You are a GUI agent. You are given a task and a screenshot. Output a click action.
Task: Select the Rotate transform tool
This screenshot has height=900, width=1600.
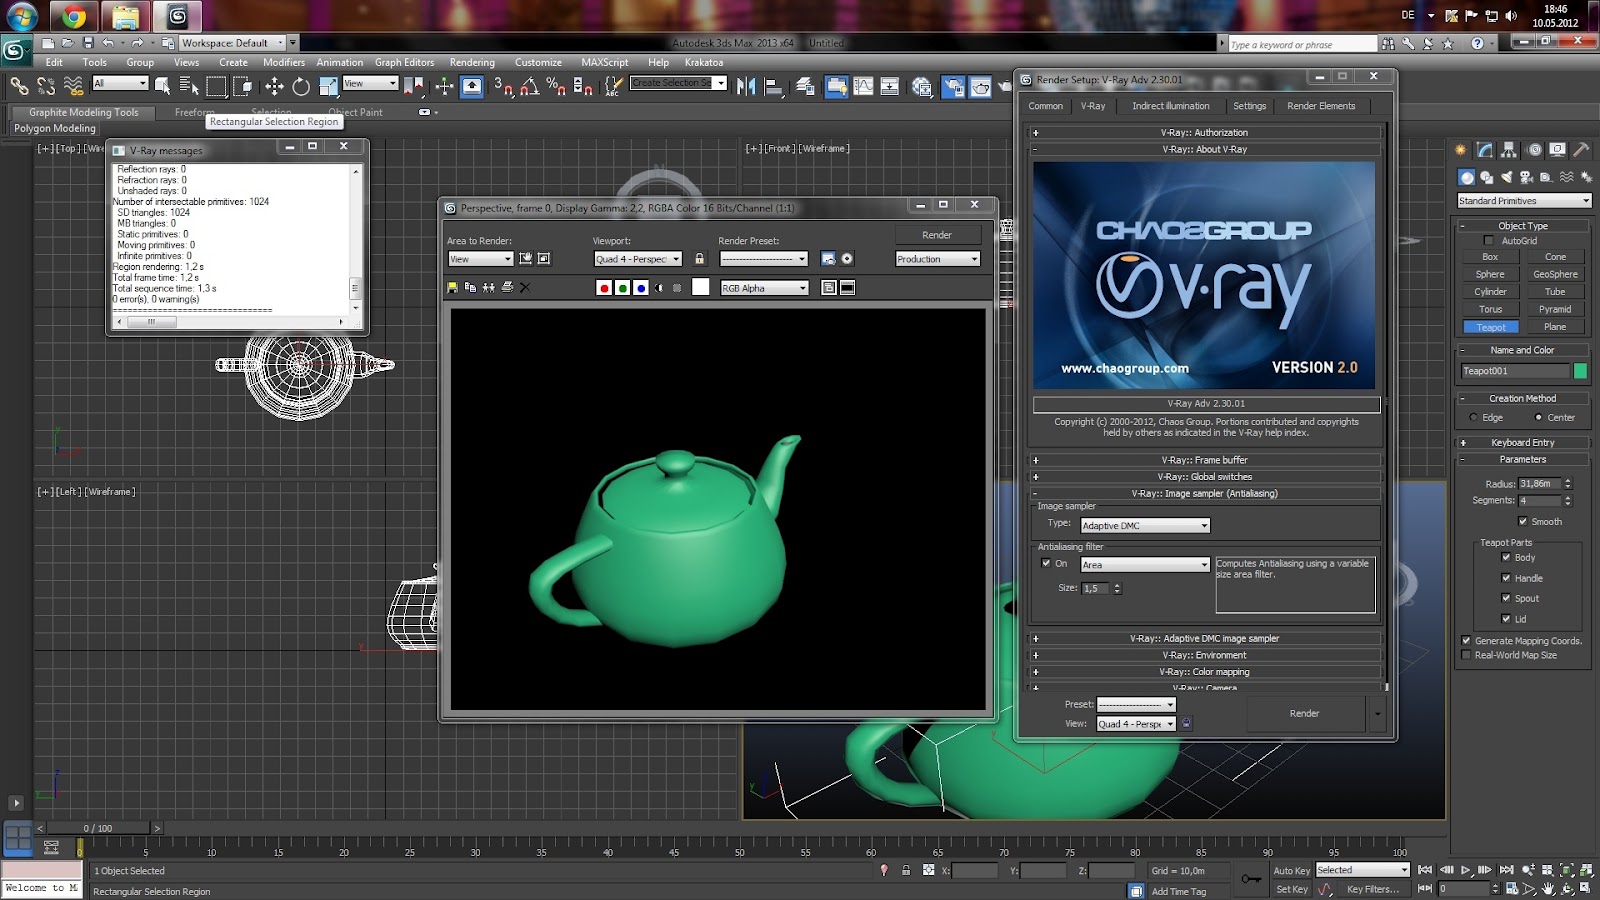301,87
